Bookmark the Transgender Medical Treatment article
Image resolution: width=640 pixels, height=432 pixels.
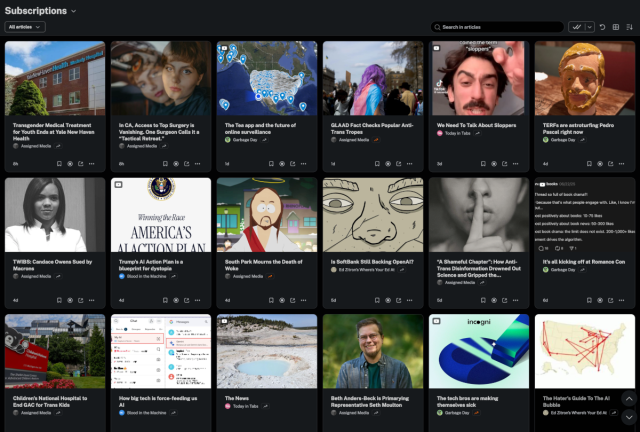pos(58,162)
